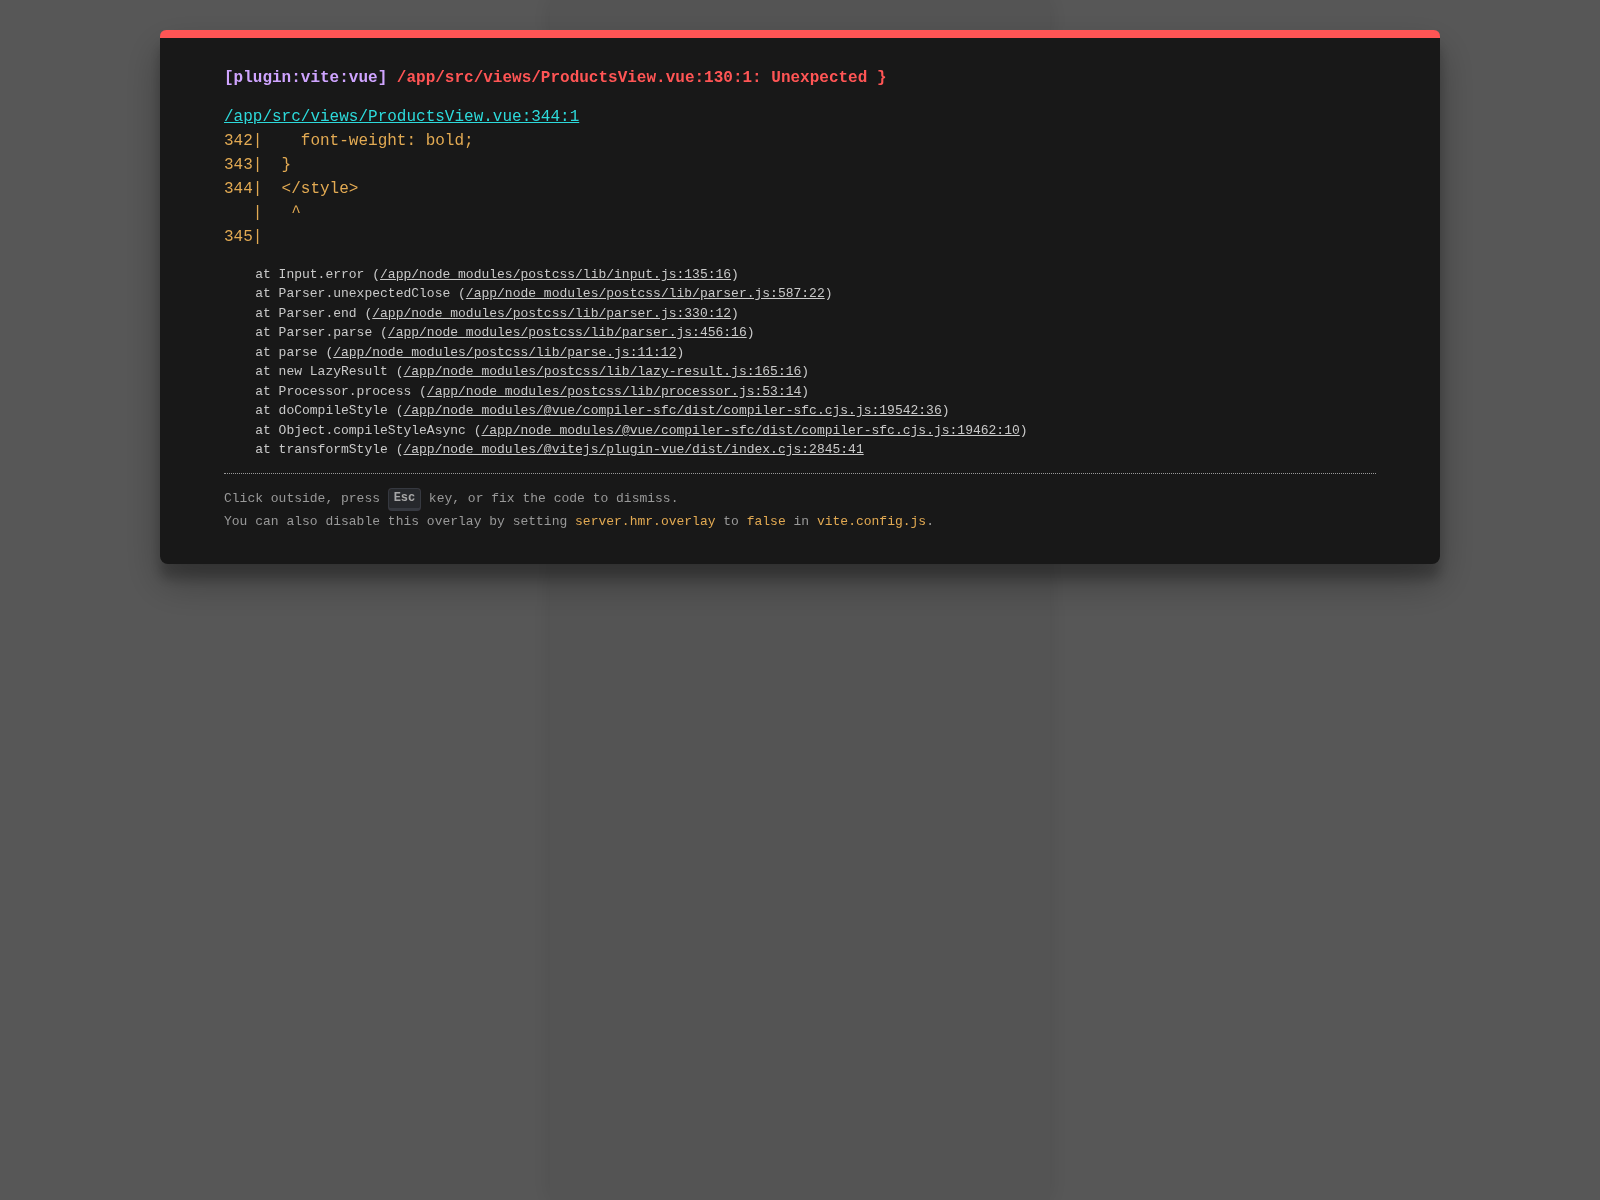Open parser.js:330:12 Parser.end stack link
Image resolution: width=1600 pixels, height=1200 pixels.
click(x=551, y=314)
